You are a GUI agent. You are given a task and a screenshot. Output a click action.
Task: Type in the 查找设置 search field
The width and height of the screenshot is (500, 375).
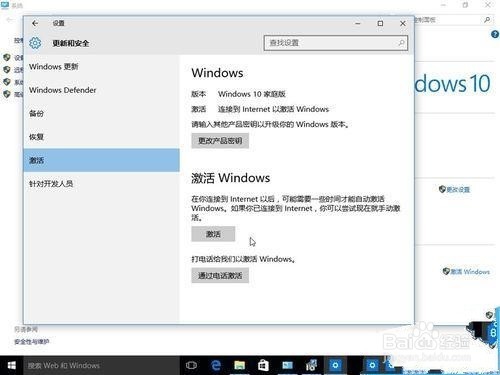click(335, 43)
